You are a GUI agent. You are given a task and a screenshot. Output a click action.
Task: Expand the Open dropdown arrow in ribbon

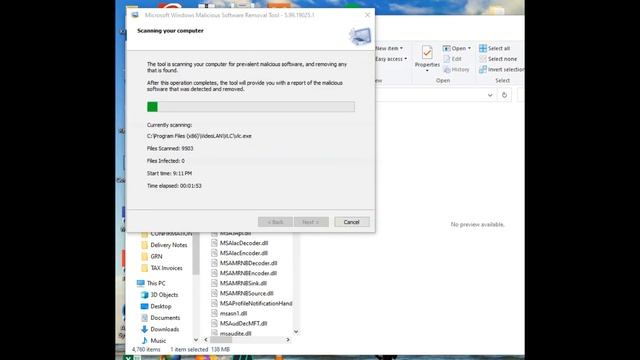(469, 48)
